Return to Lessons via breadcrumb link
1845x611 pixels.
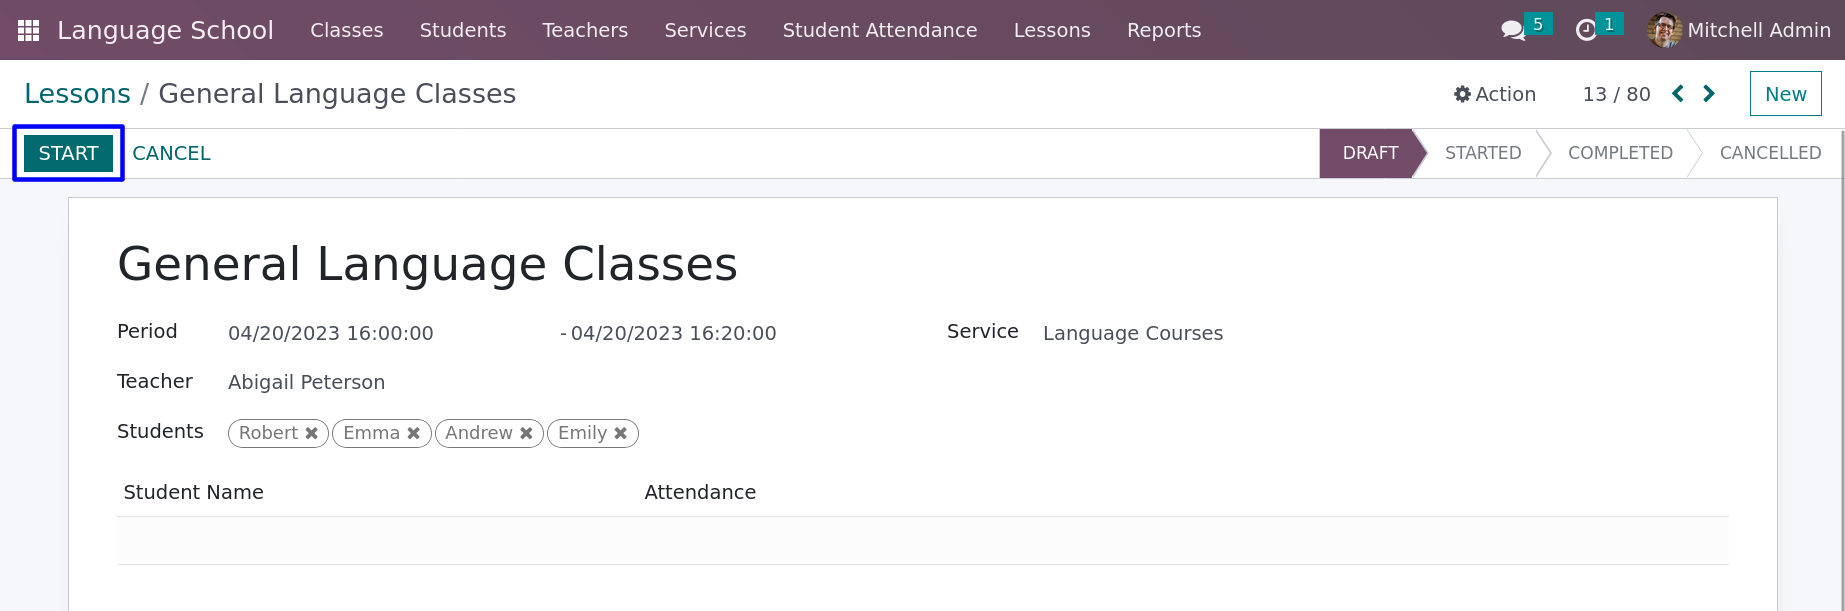pos(77,94)
